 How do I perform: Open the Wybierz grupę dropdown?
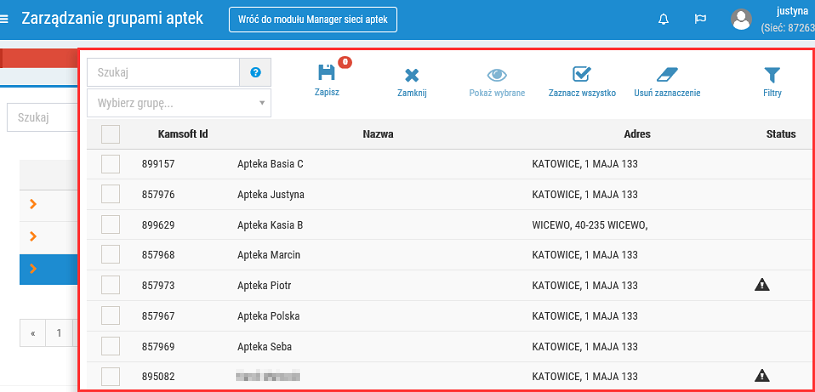179,103
